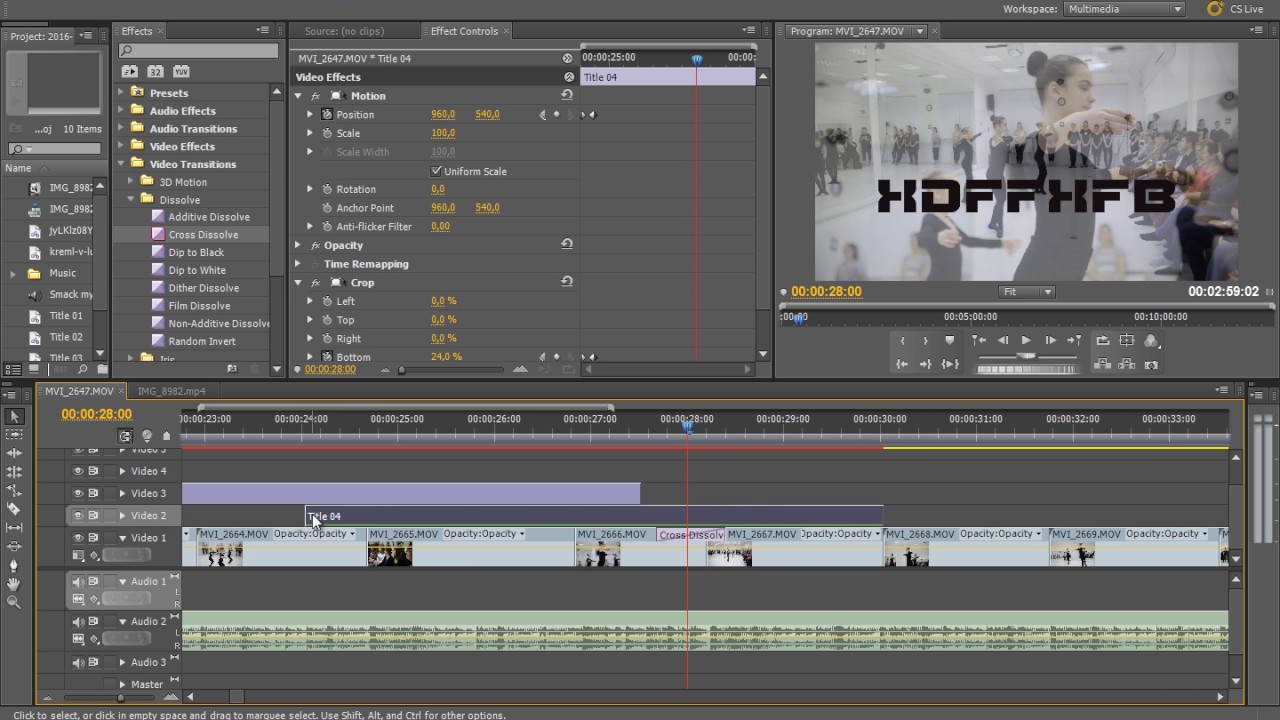Select the Slide tool
The image size is (1280, 720).
pyautogui.click(x=14, y=546)
